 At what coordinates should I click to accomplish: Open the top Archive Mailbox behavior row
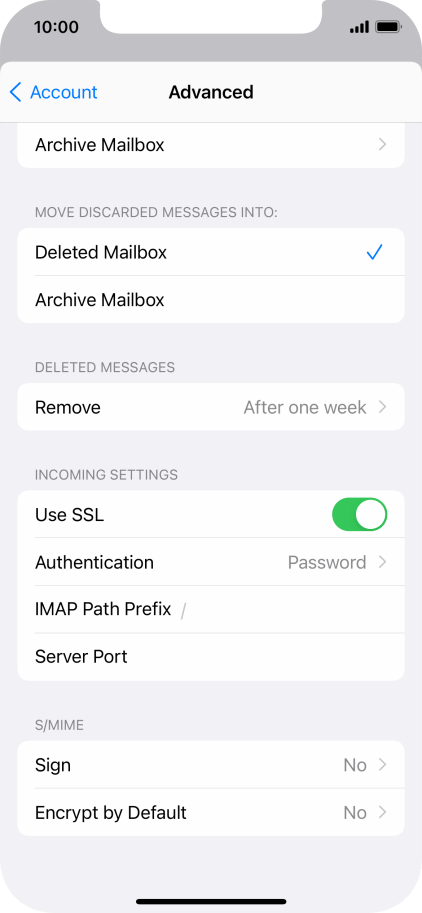pos(211,144)
